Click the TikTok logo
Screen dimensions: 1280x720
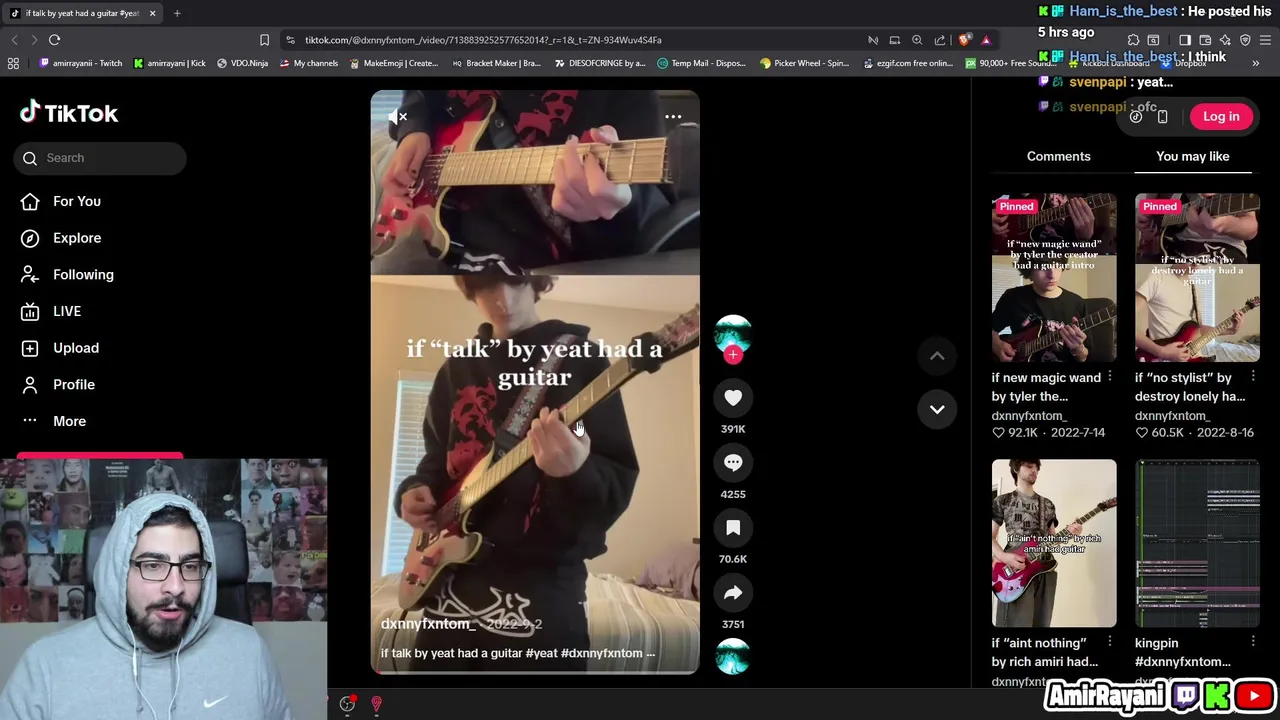coord(69,113)
